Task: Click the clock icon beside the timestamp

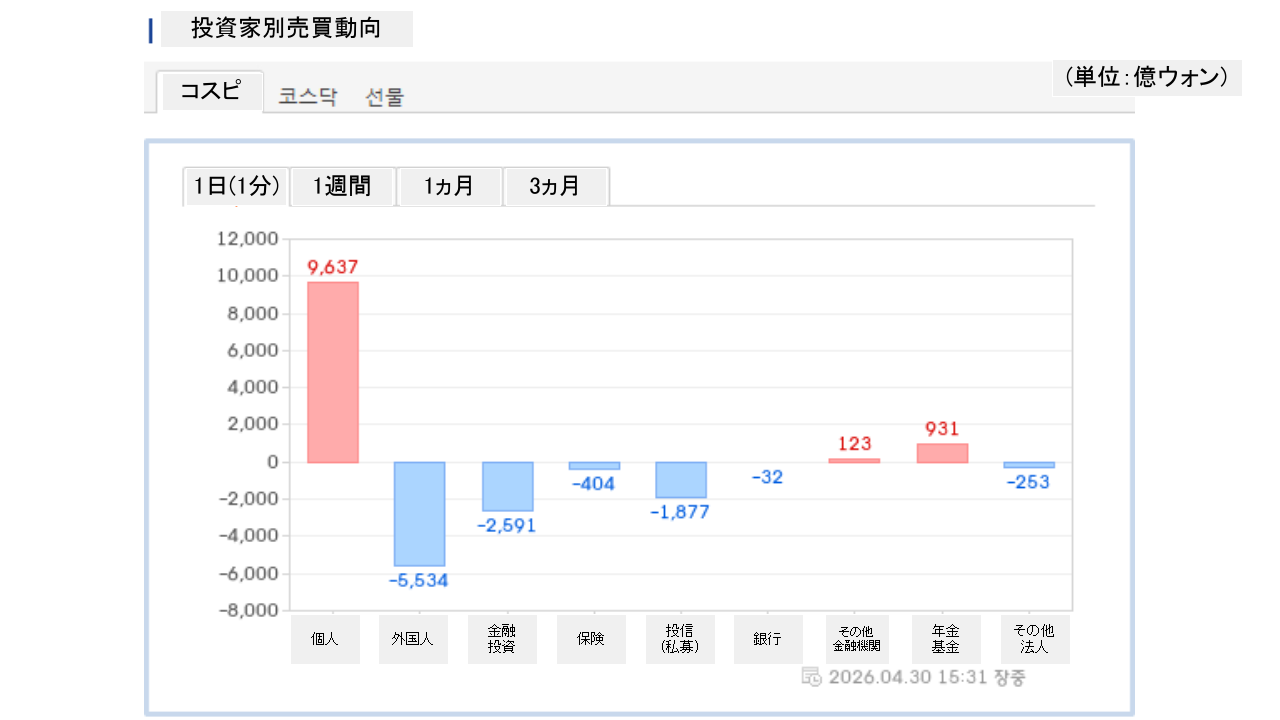Action: [812, 677]
